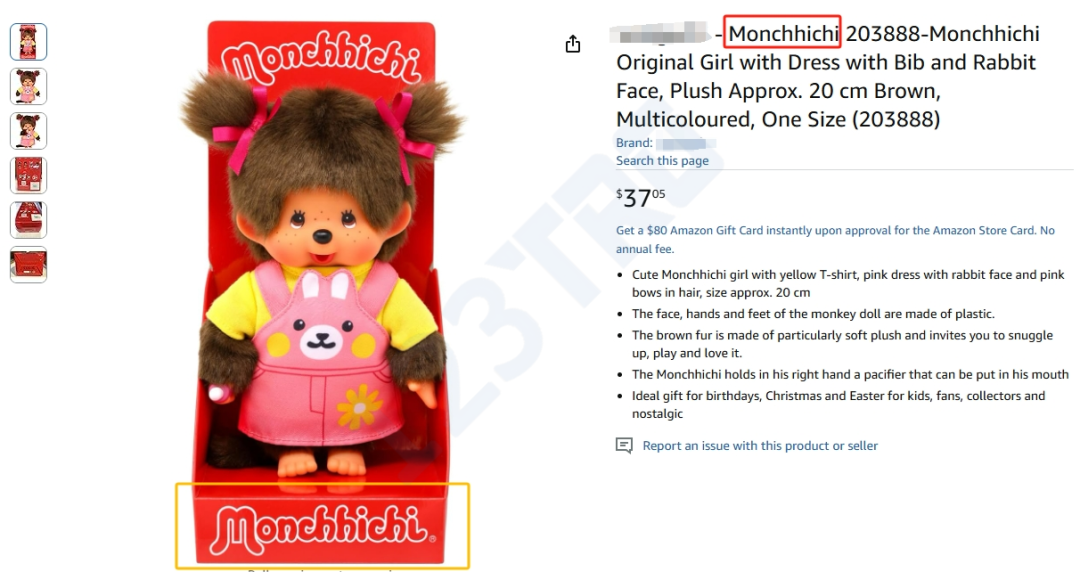The width and height of the screenshot is (1080, 572).
Task: Select the second thumbnail of doll front view
Action: (x=28, y=86)
